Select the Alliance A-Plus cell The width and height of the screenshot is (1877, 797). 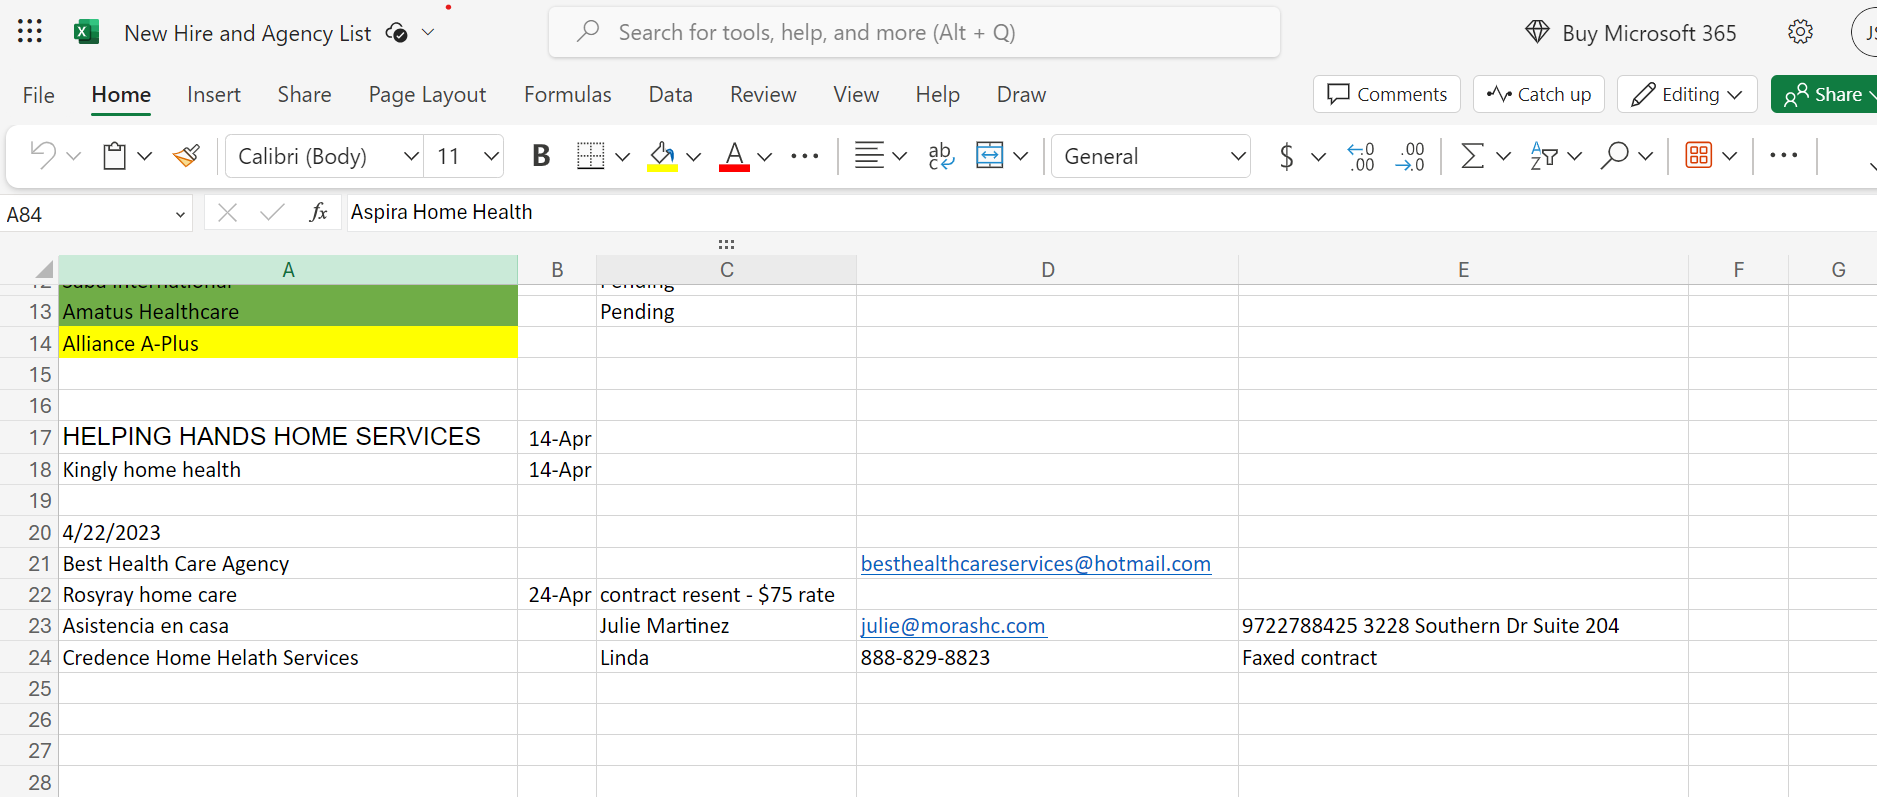click(x=288, y=343)
